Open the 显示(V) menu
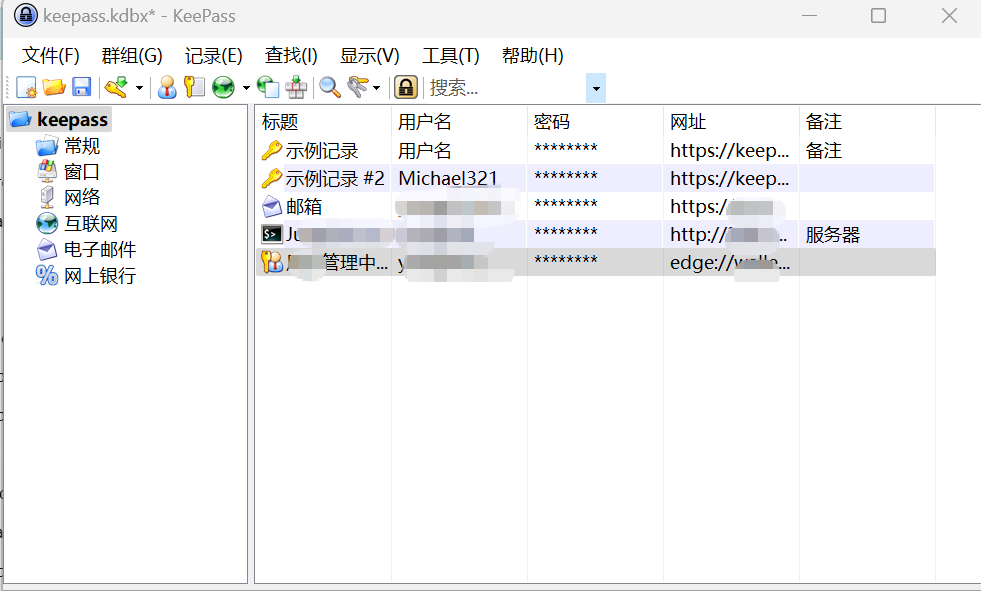981x591 pixels. click(369, 56)
